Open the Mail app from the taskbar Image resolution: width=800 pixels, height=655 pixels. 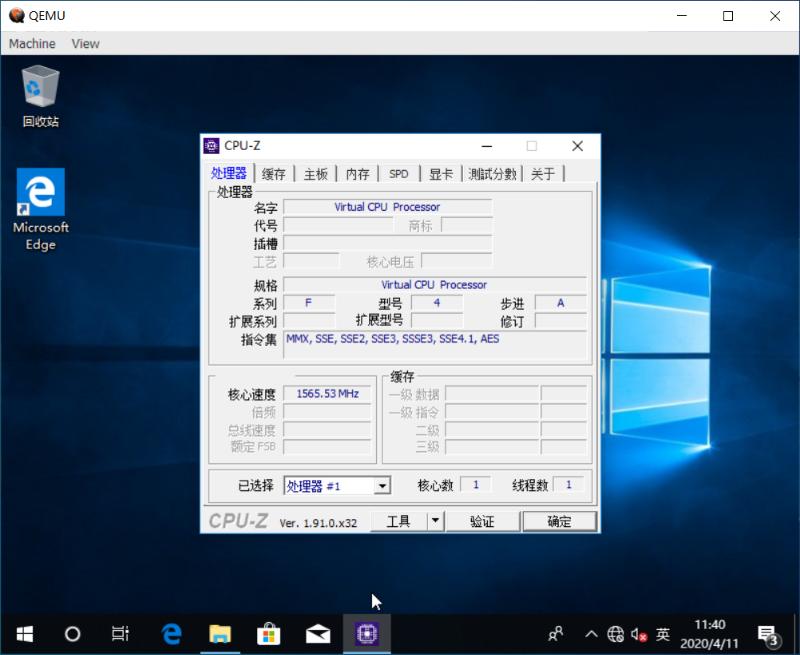point(317,633)
